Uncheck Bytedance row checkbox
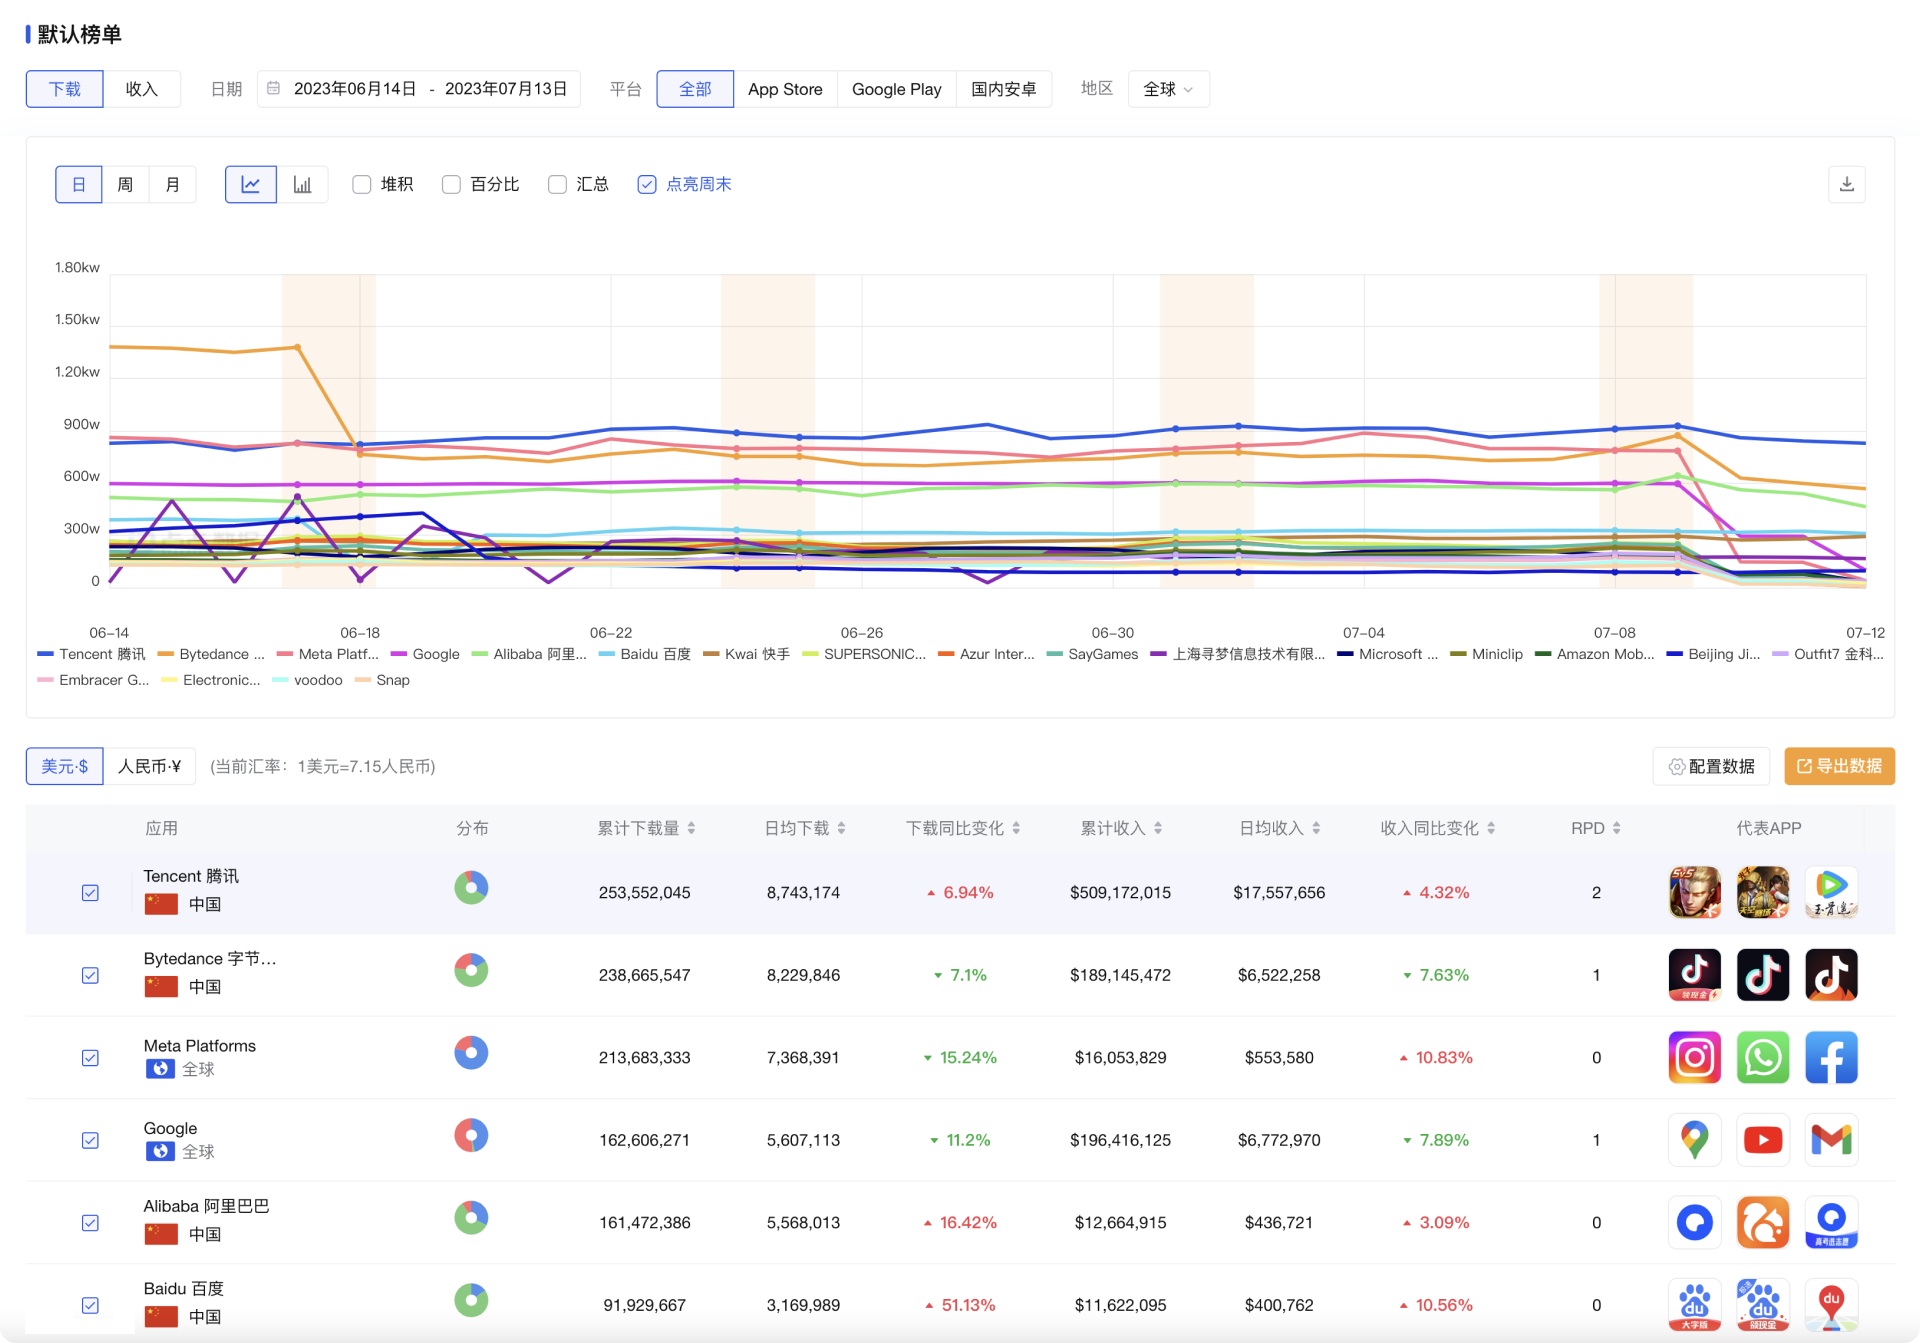The image size is (1920, 1343). pyautogui.click(x=90, y=975)
